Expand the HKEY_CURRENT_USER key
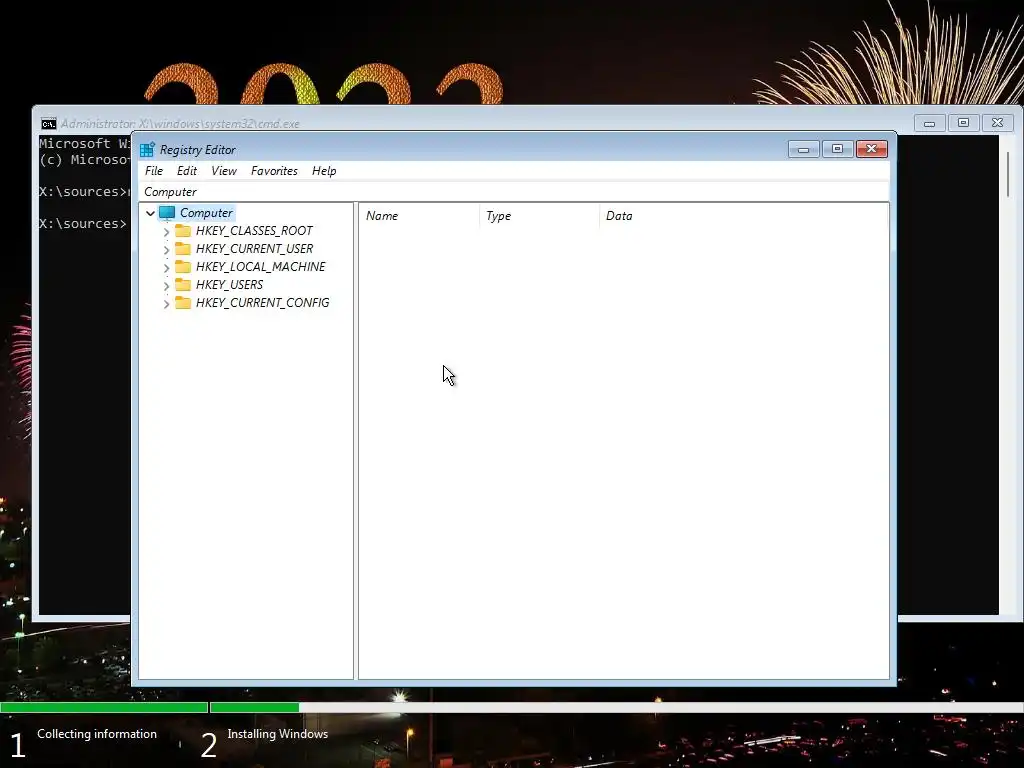The height and width of the screenshot is (768, 1024). [x=167, y=249]
